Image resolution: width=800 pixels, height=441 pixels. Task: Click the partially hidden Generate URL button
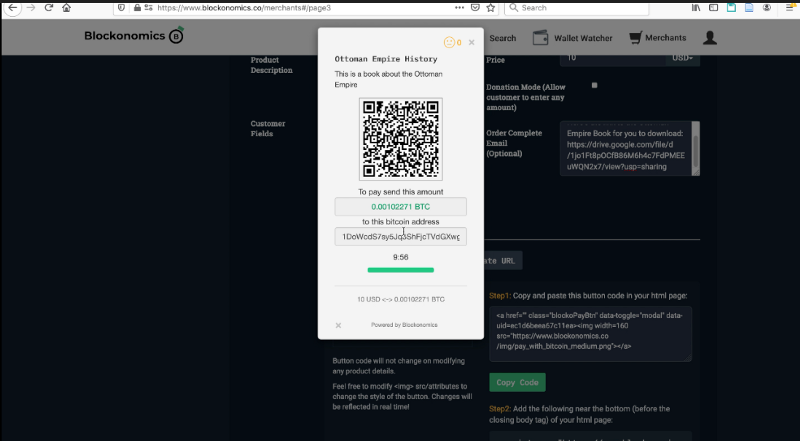pos(503,261)
